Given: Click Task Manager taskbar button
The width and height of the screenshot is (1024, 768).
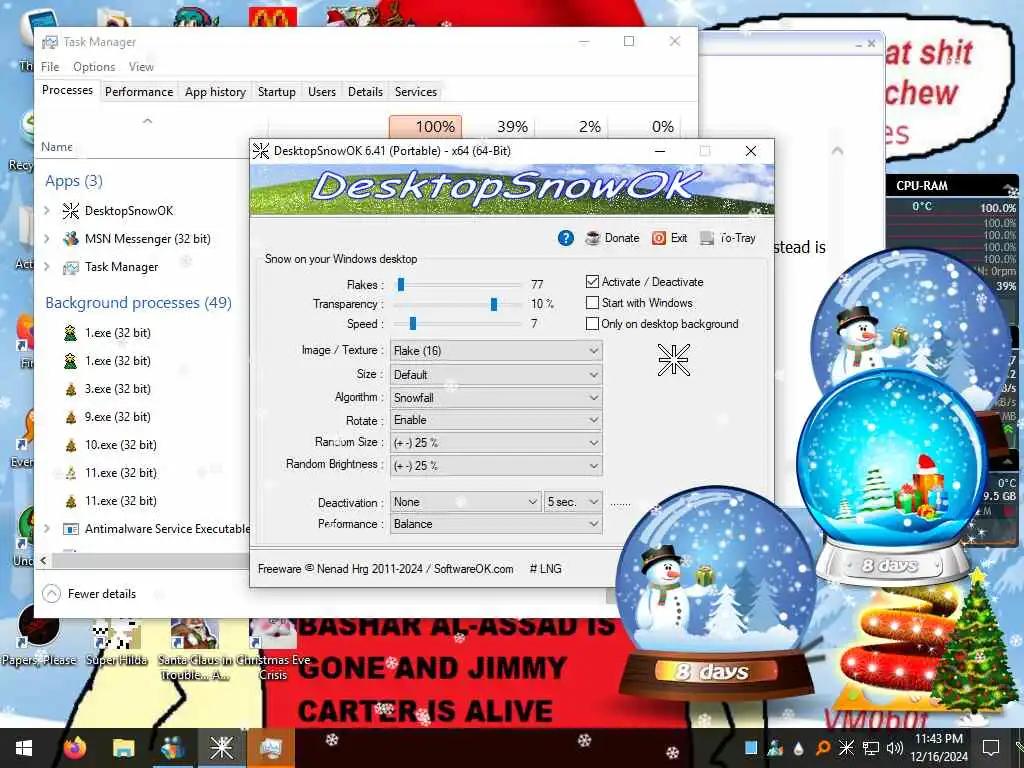Looking at the screenshot, I should pyautogui.click(x=270, y=748).
